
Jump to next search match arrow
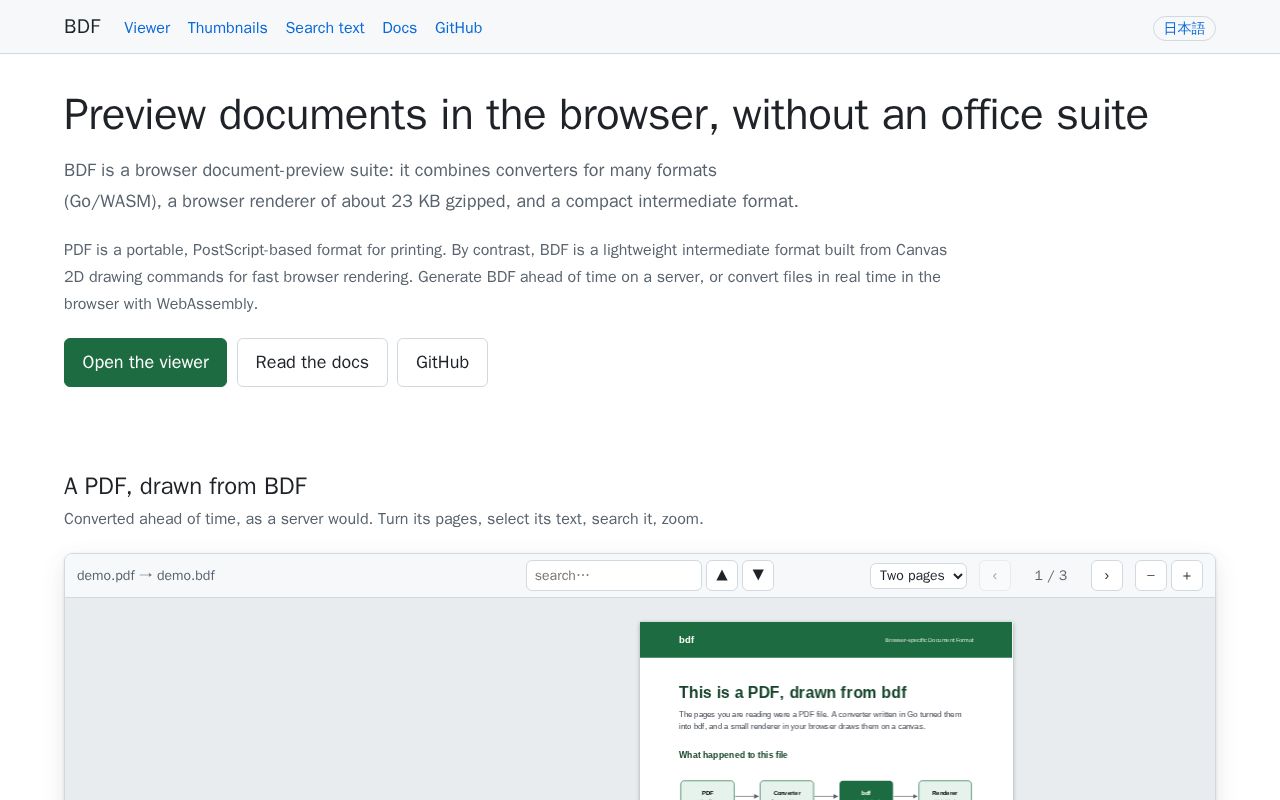758,575
